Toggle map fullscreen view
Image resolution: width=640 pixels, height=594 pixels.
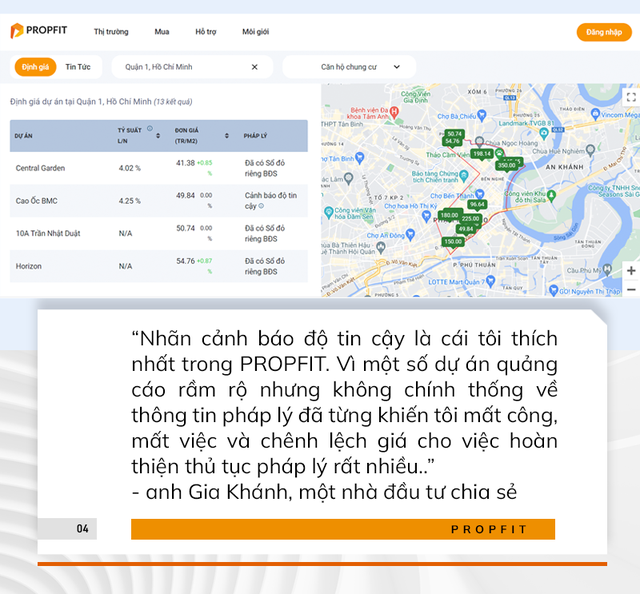click(x=631, y=97)
